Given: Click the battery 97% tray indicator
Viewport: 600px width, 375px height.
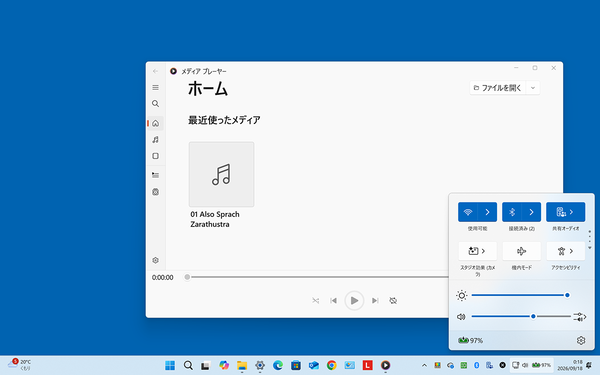Looking at the screenshot, I should pos(541,365).
